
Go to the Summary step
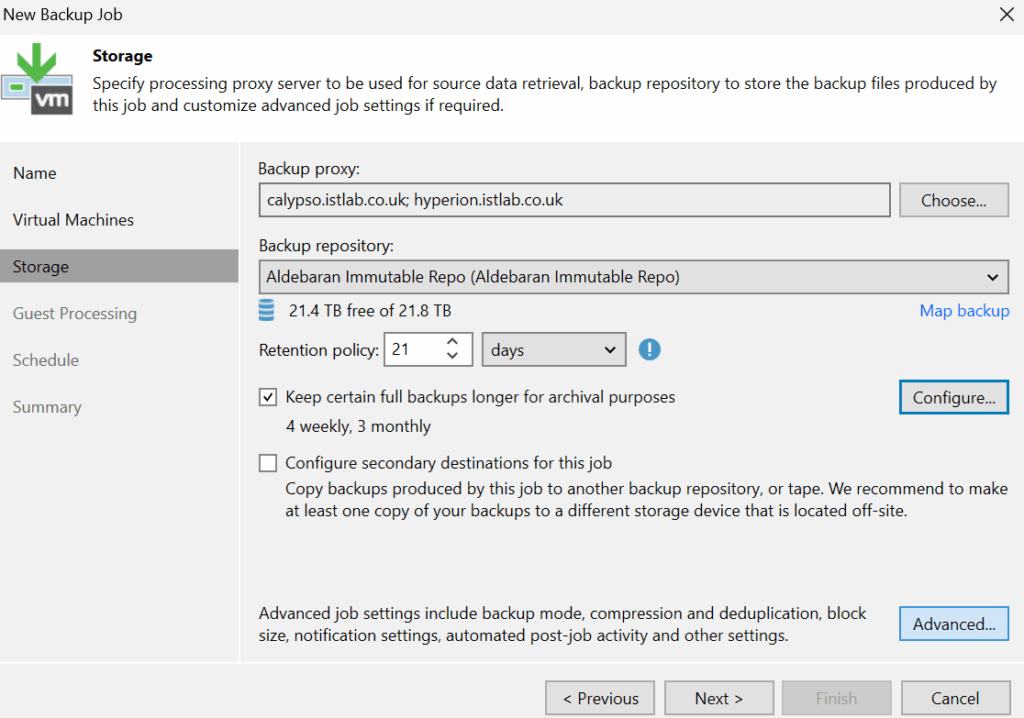(x=47, y=407)
